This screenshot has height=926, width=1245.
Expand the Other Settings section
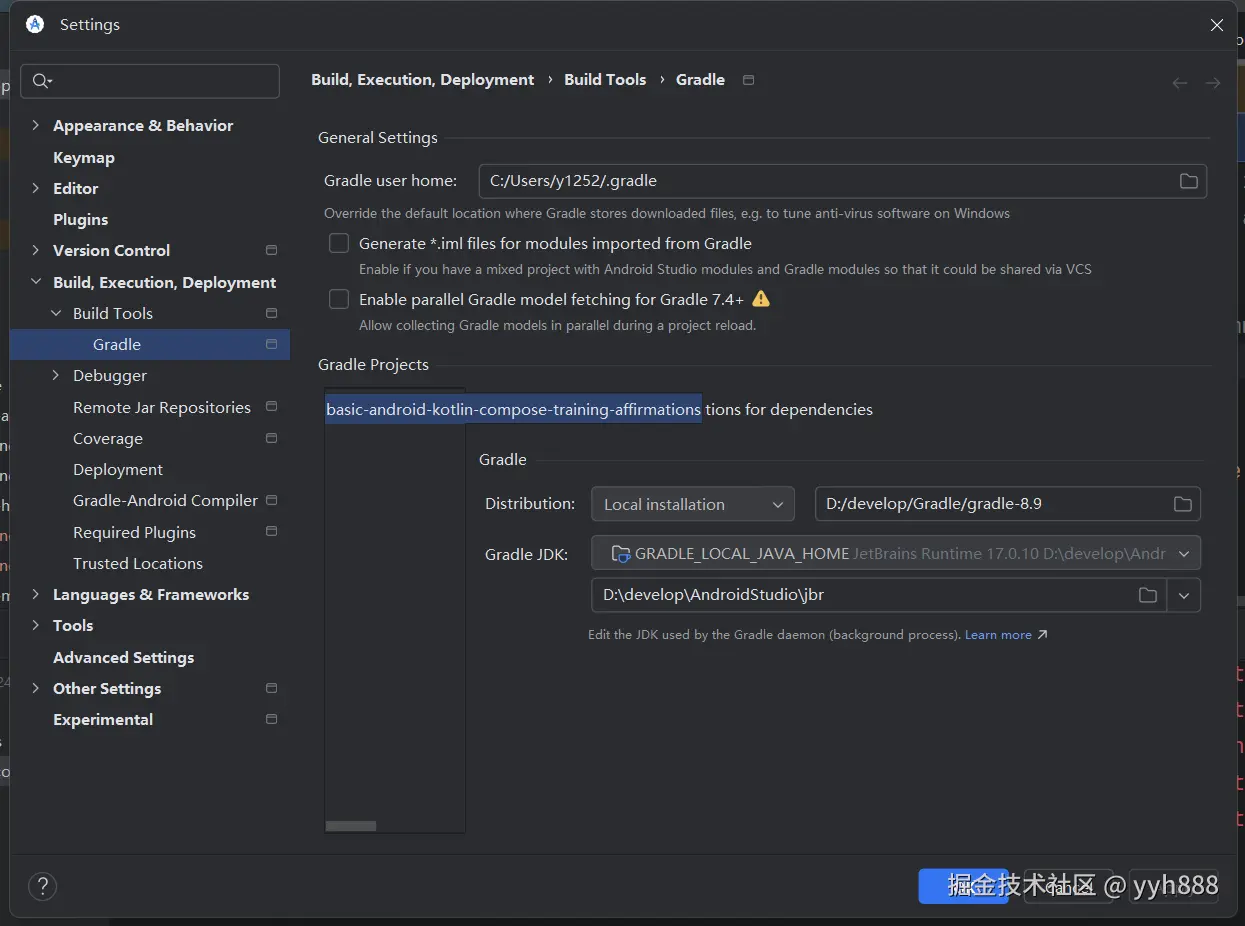tap(36, 688)
